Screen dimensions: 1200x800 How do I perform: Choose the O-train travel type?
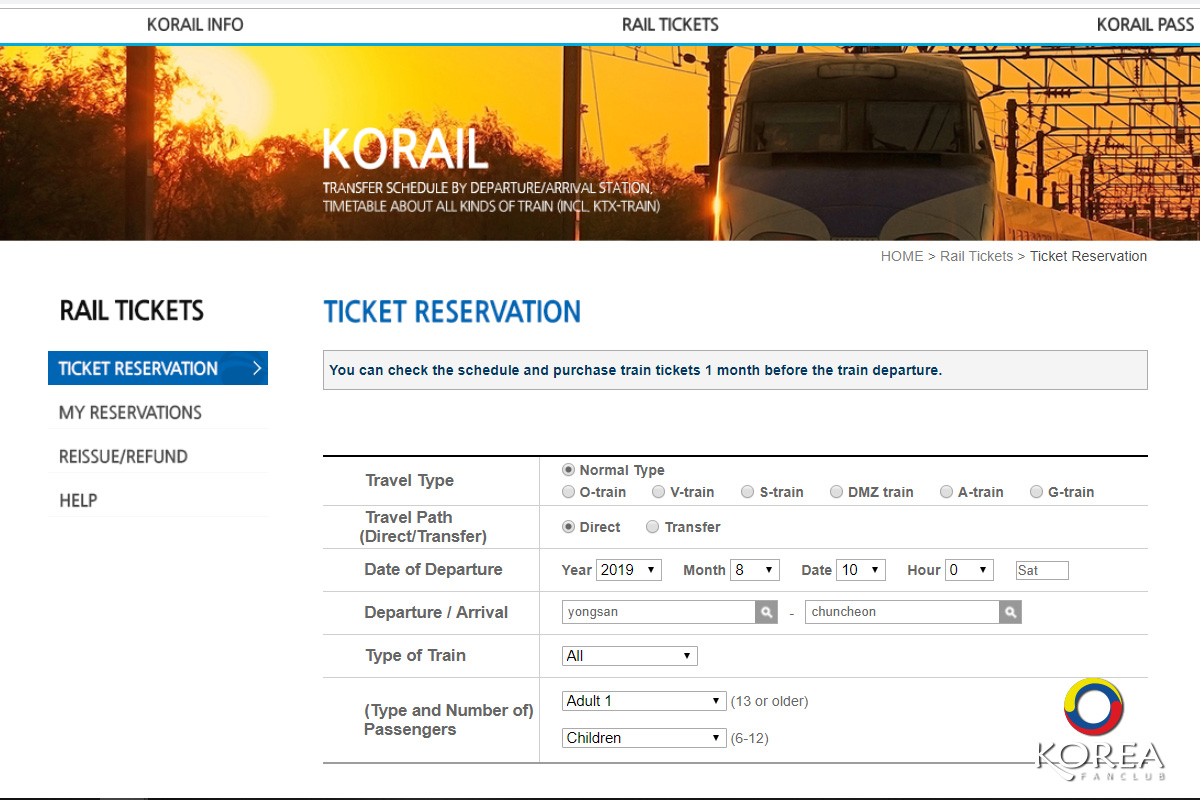[x=569, y=492]
